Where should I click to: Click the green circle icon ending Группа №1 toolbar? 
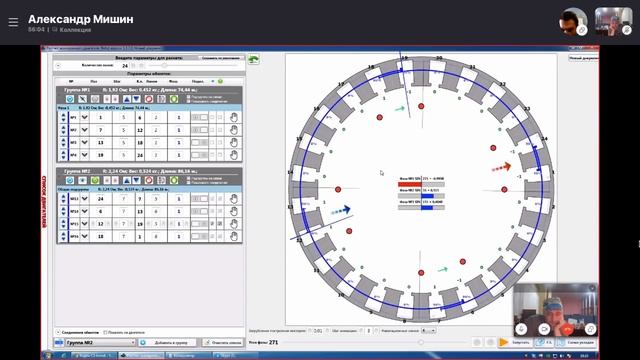click(x=174, y=99)
